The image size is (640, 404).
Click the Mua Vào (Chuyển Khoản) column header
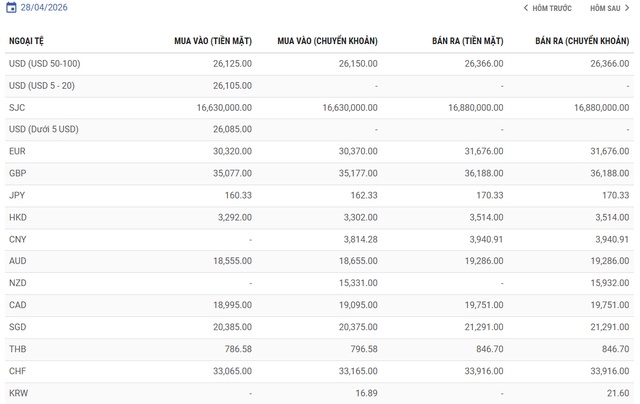(327, 41)
